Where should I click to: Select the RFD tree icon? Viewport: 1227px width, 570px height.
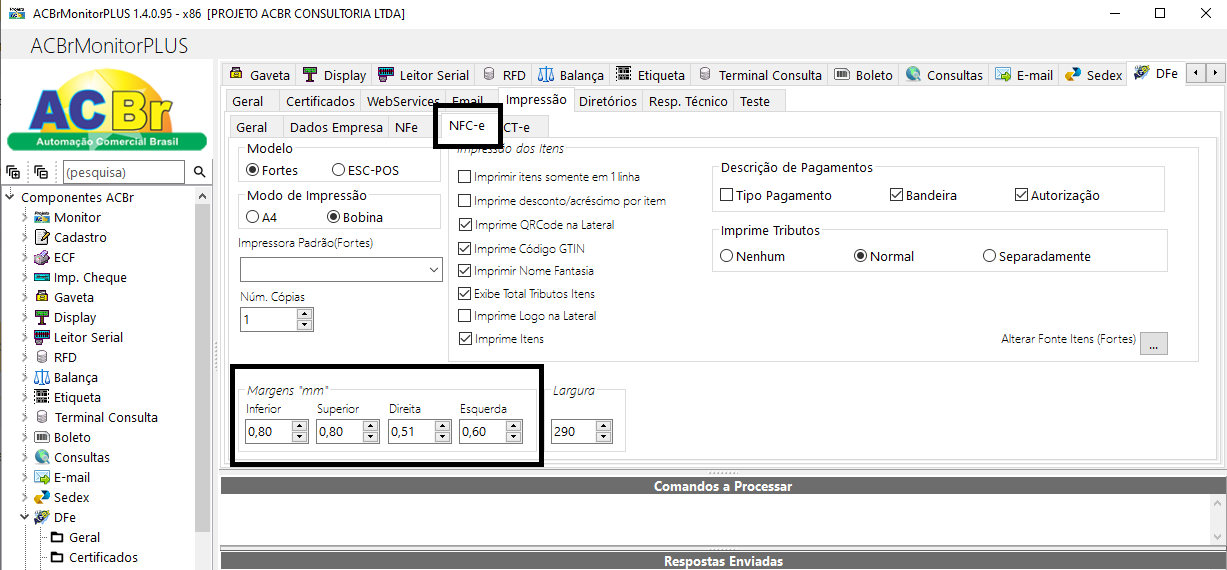click(x=42, y=357)
